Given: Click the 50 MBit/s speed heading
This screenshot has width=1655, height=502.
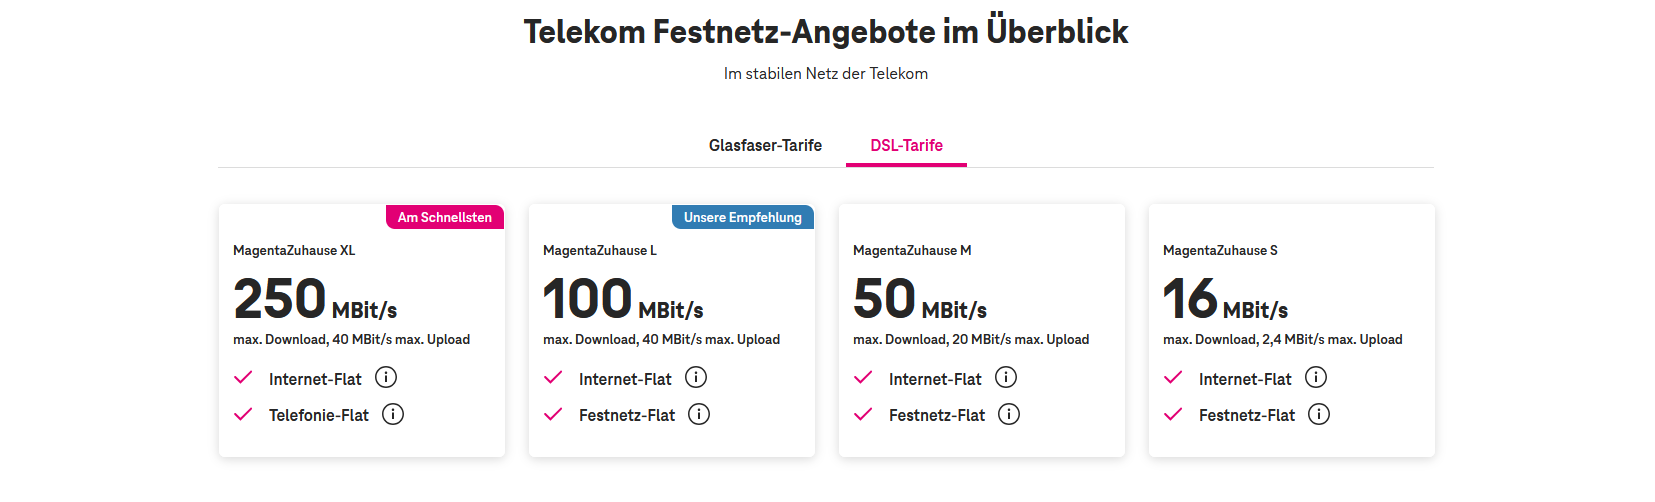Looking at the screenshot, I should (x=920, y=300).
